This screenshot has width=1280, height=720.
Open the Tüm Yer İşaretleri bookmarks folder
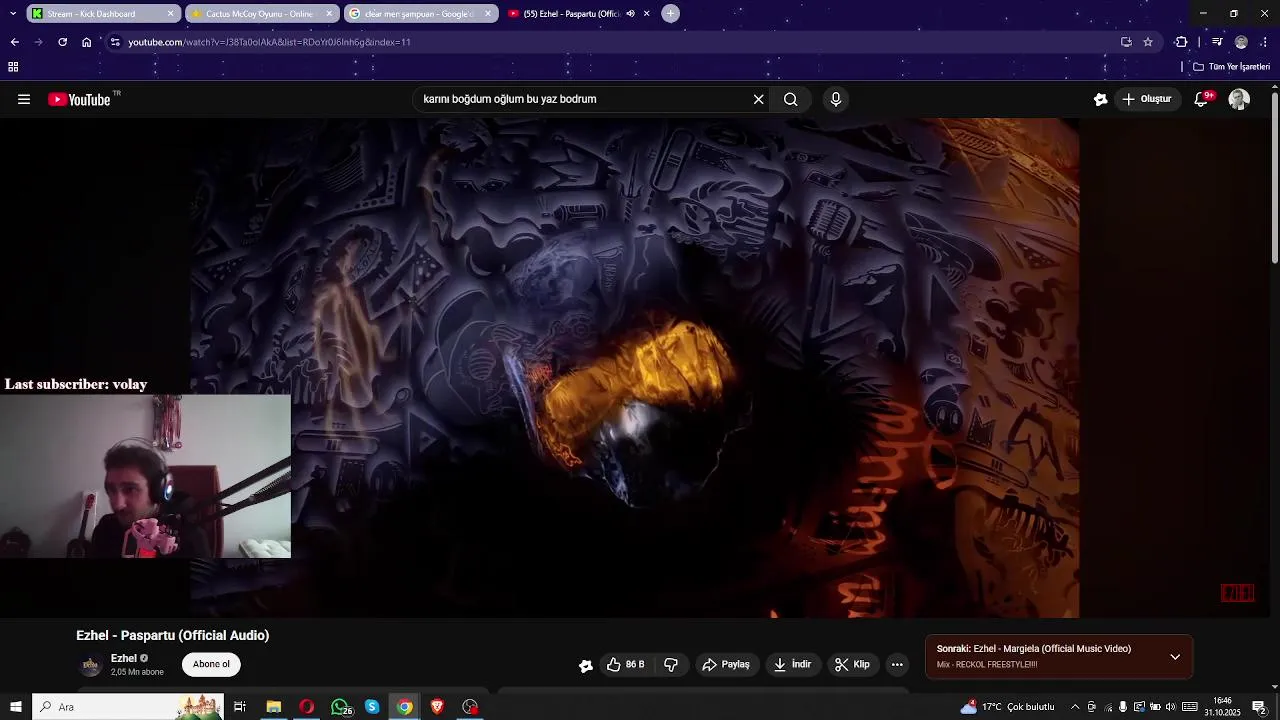point(1232,67)
